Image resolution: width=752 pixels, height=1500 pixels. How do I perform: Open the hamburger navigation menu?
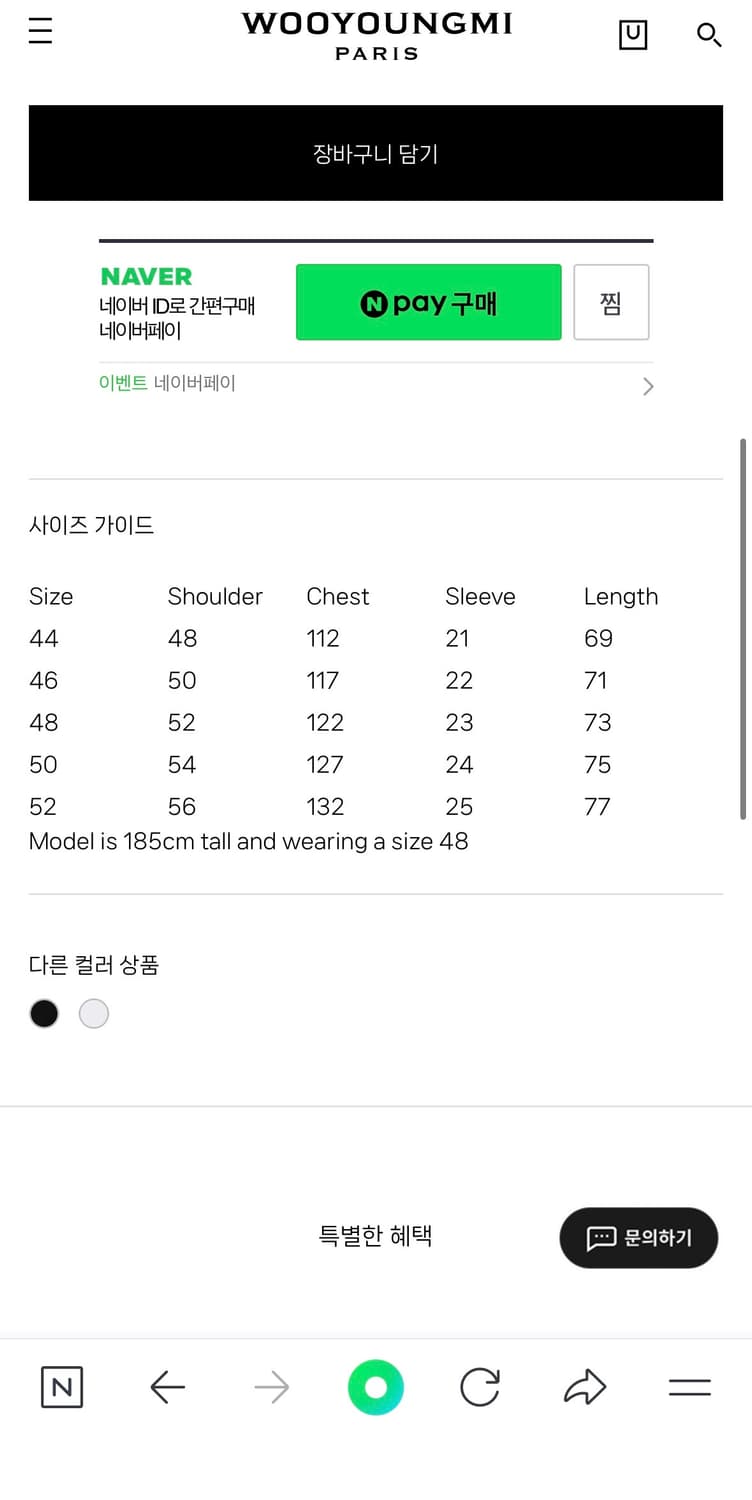pos(39,31)
